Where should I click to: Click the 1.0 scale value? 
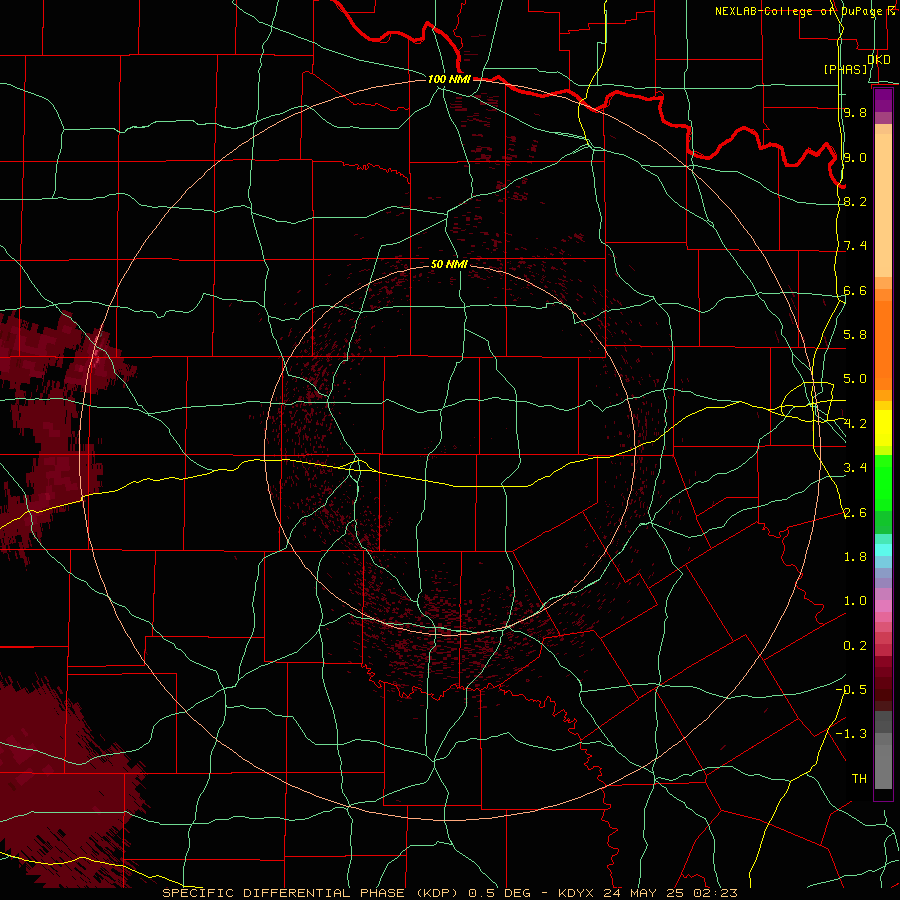pyautogui.click(x=855, y=601)
